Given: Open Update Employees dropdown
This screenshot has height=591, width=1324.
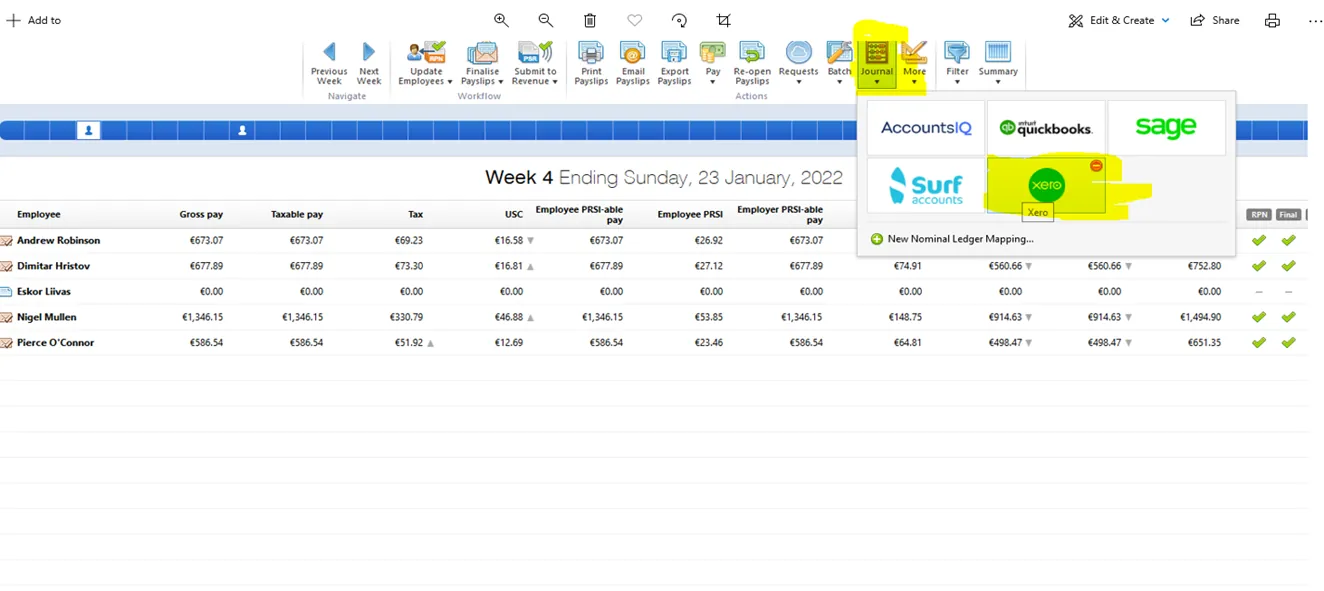Looking at the screenshot, I should tap(426, 63).
